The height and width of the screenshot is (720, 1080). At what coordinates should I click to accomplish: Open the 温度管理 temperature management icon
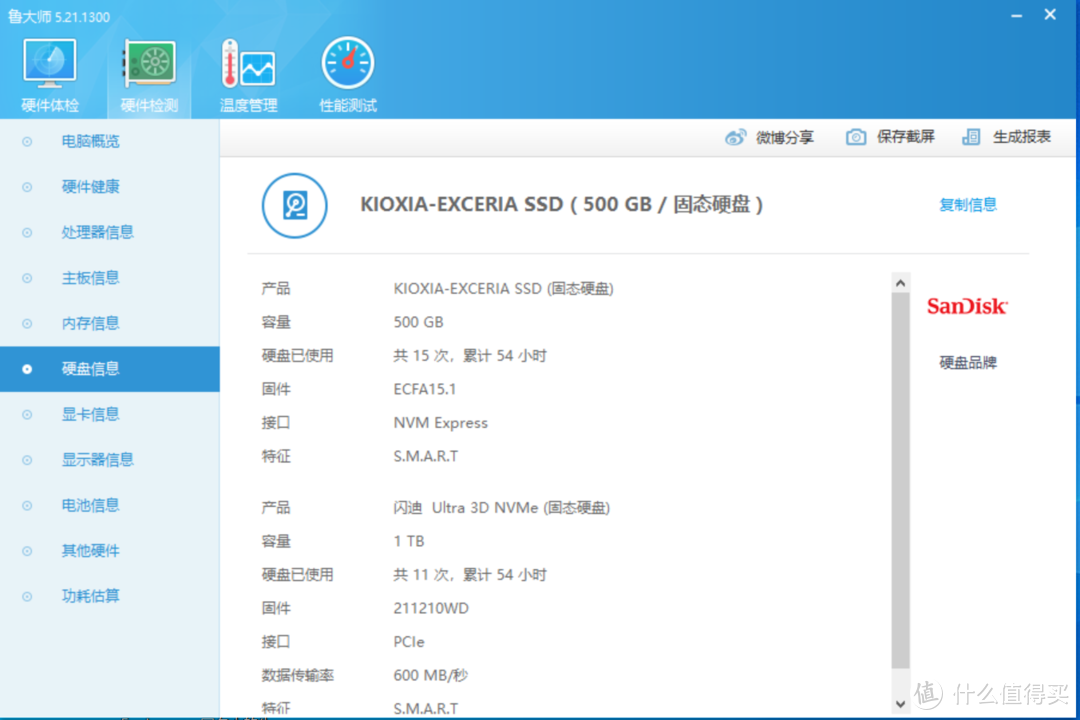point(247,70)
